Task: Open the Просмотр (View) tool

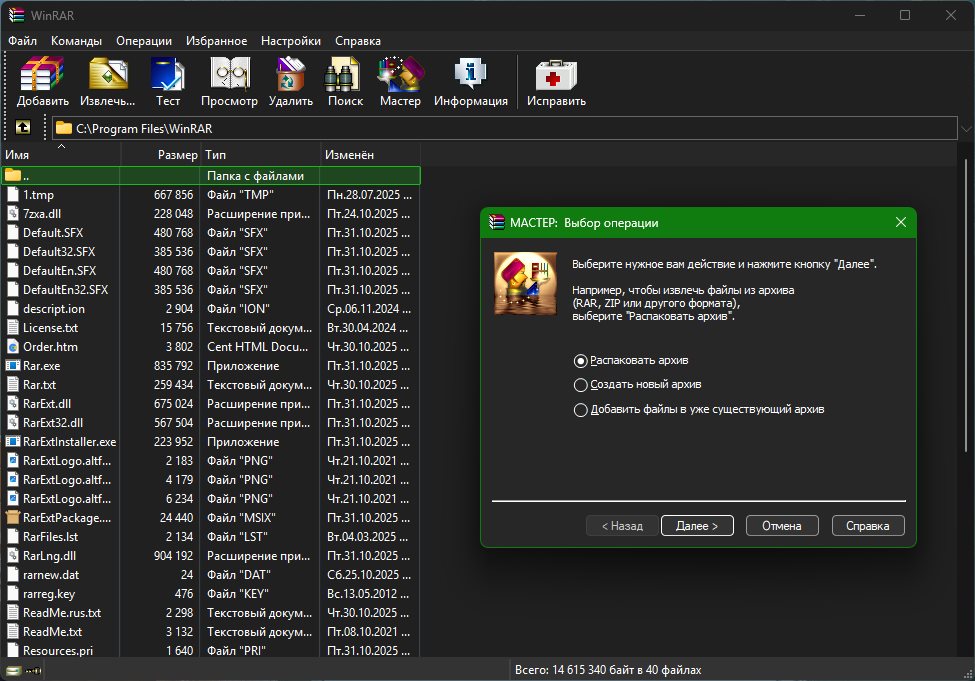Action: pyautogui.click(x=229, y=81)
